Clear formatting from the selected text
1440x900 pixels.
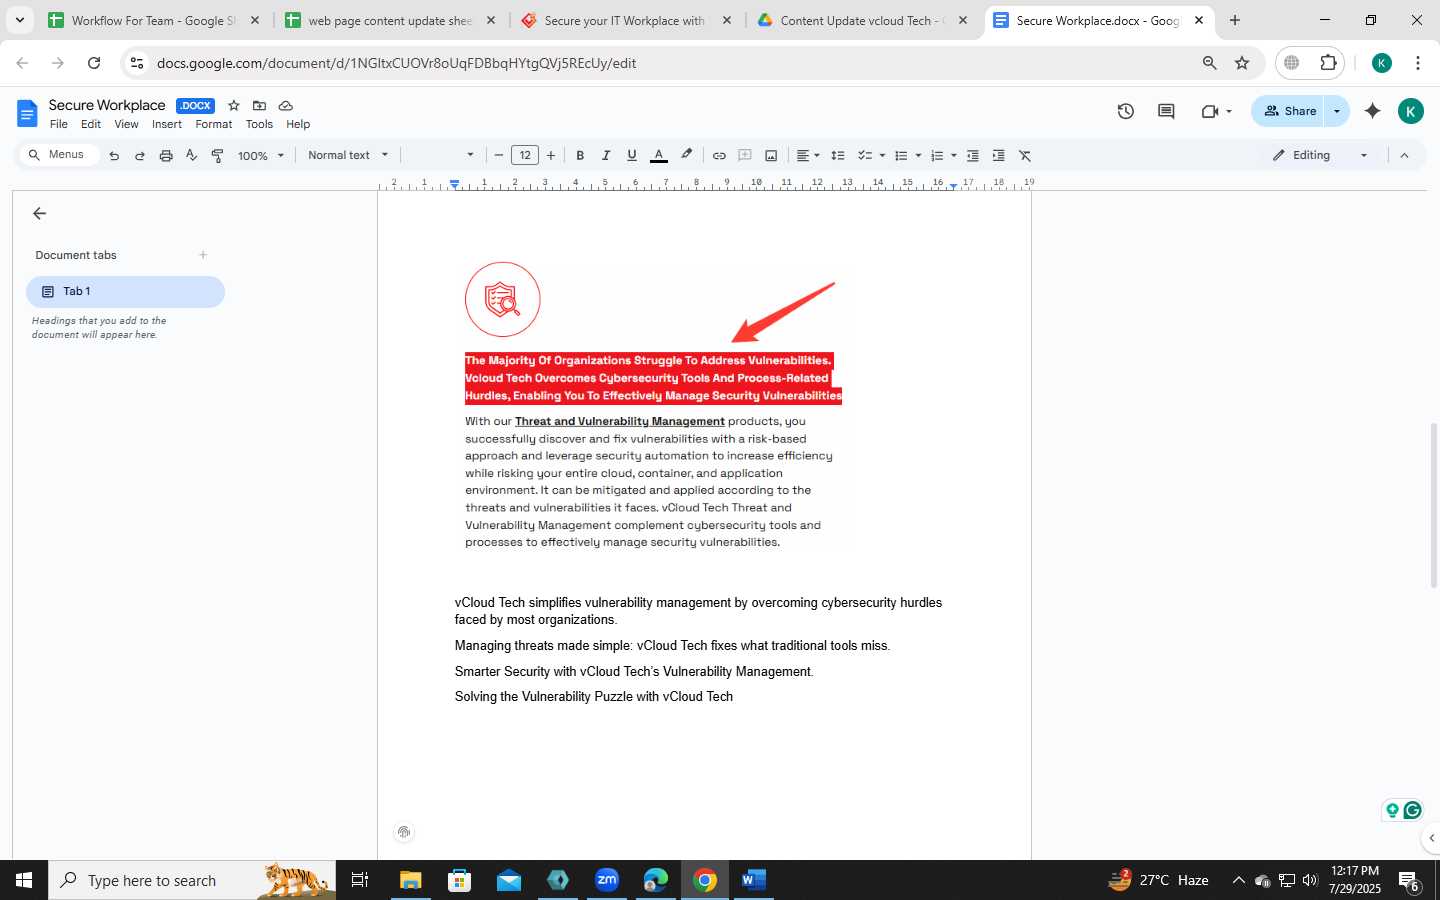click(1025, 155)
